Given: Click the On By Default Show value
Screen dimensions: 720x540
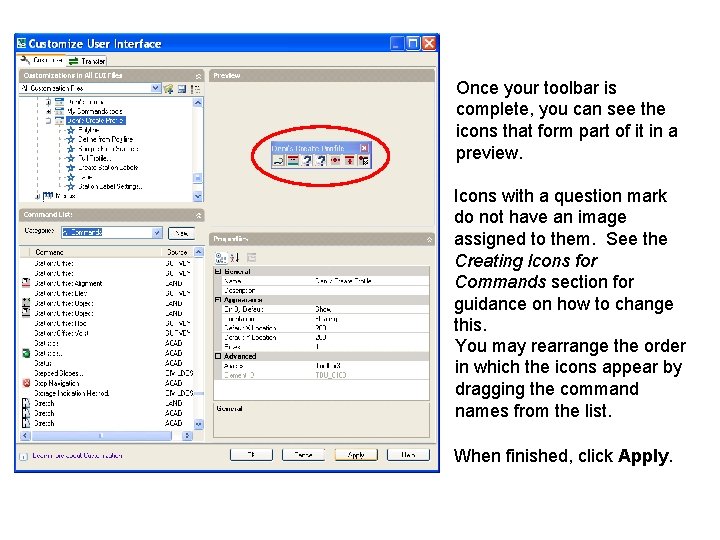Looking at the screenshot, I should pos(371,309).
